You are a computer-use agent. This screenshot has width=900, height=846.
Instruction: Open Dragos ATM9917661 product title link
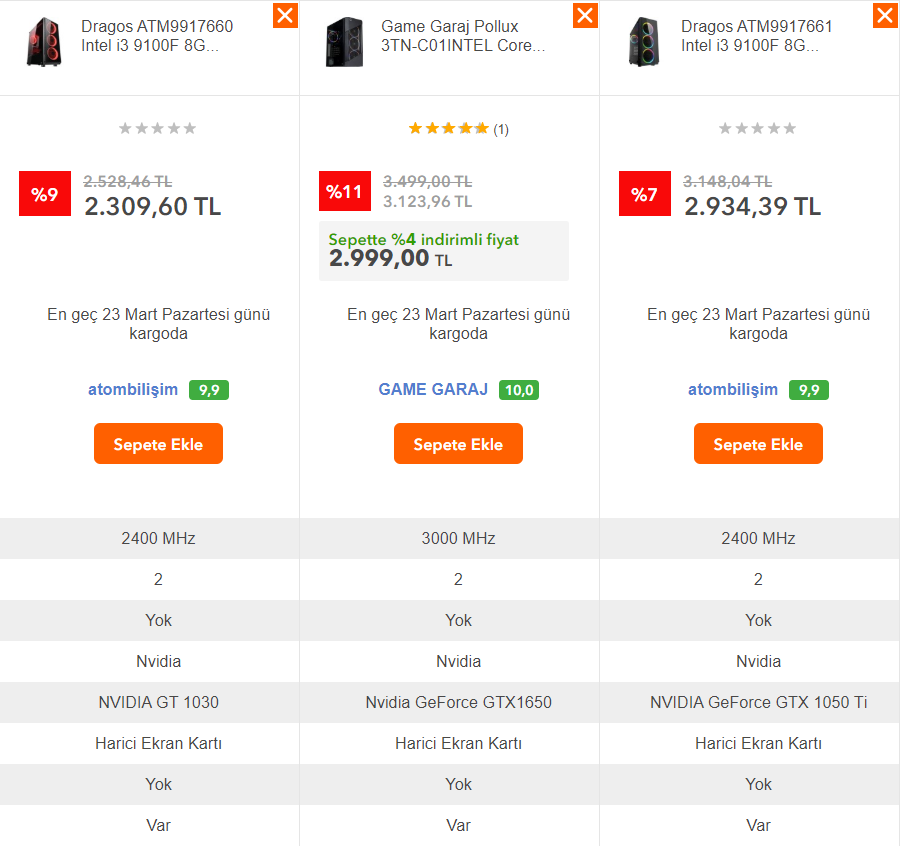[x=757, y=36]
